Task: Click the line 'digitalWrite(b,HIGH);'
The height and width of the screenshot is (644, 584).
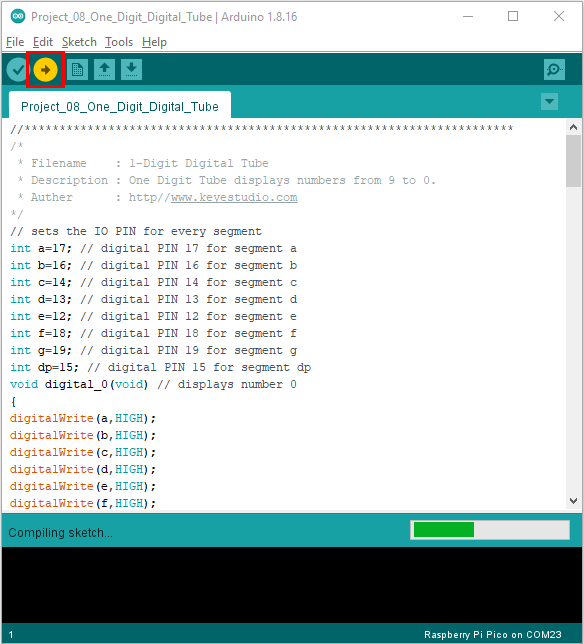Action: [83, 435]
